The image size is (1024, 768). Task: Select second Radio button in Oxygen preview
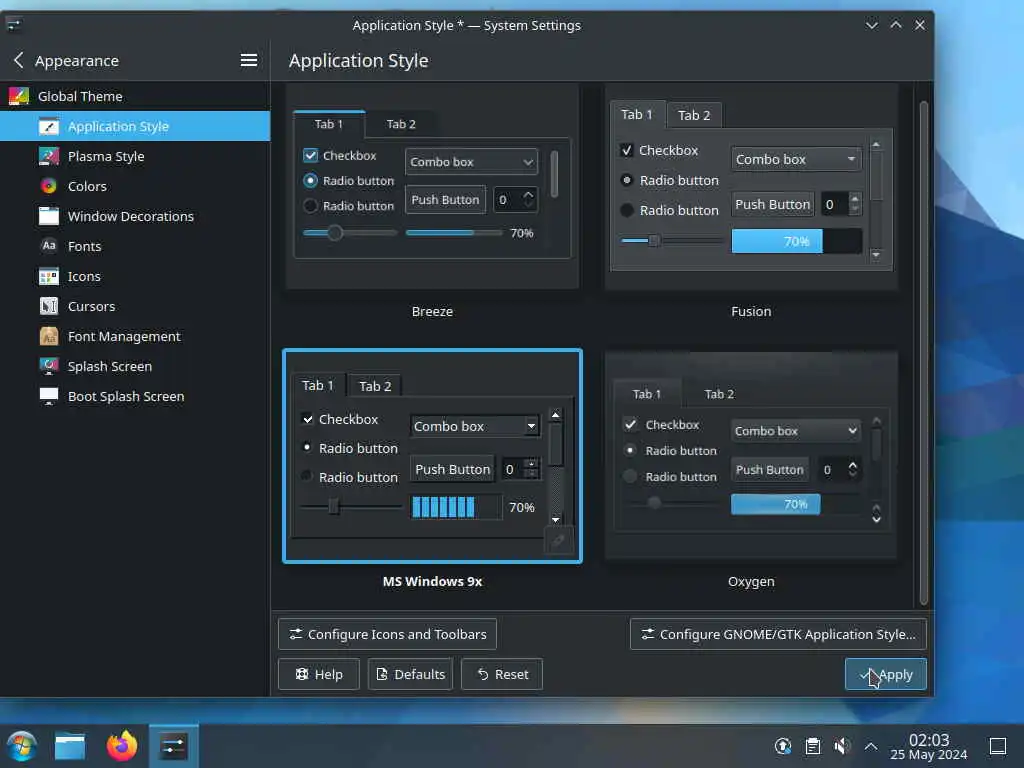tap(630, 476)
